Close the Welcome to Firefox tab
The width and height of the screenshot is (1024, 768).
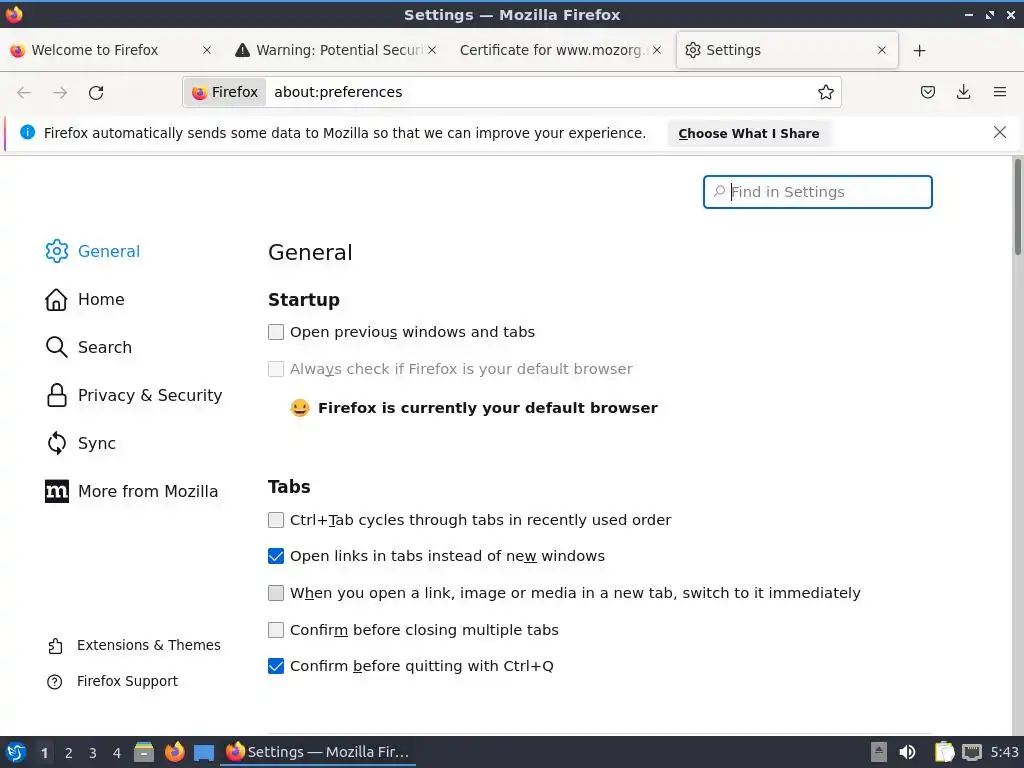click(206, 50)
